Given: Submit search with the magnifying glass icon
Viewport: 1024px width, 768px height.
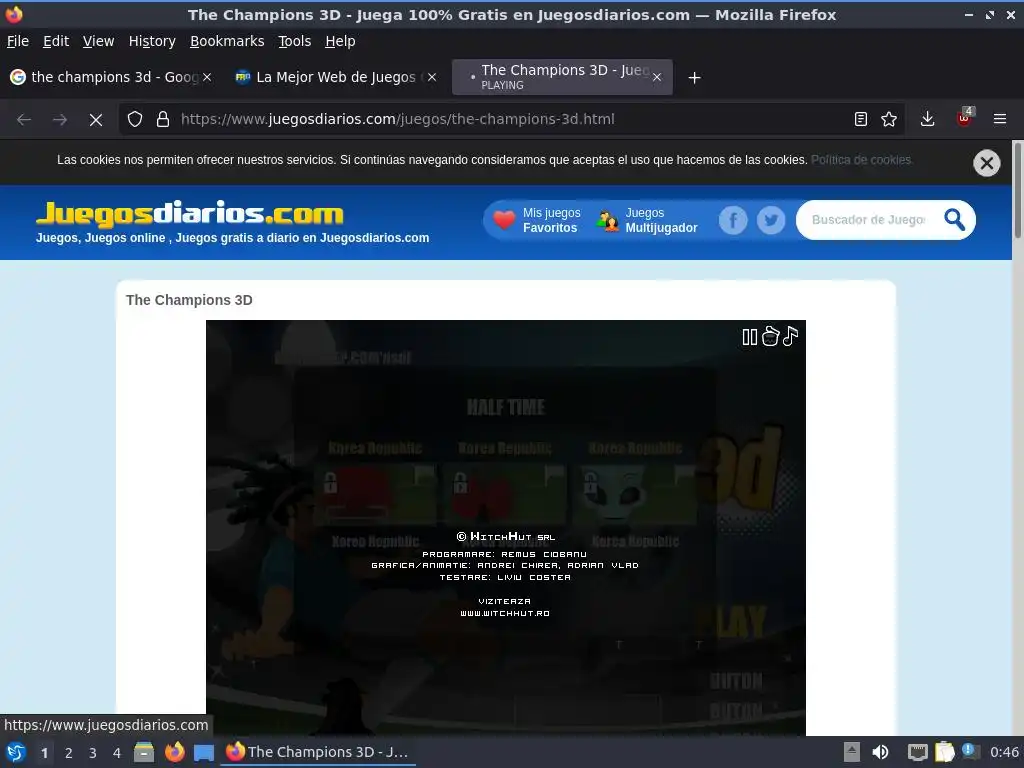Looking at the screenshot, I should point(954,220).
